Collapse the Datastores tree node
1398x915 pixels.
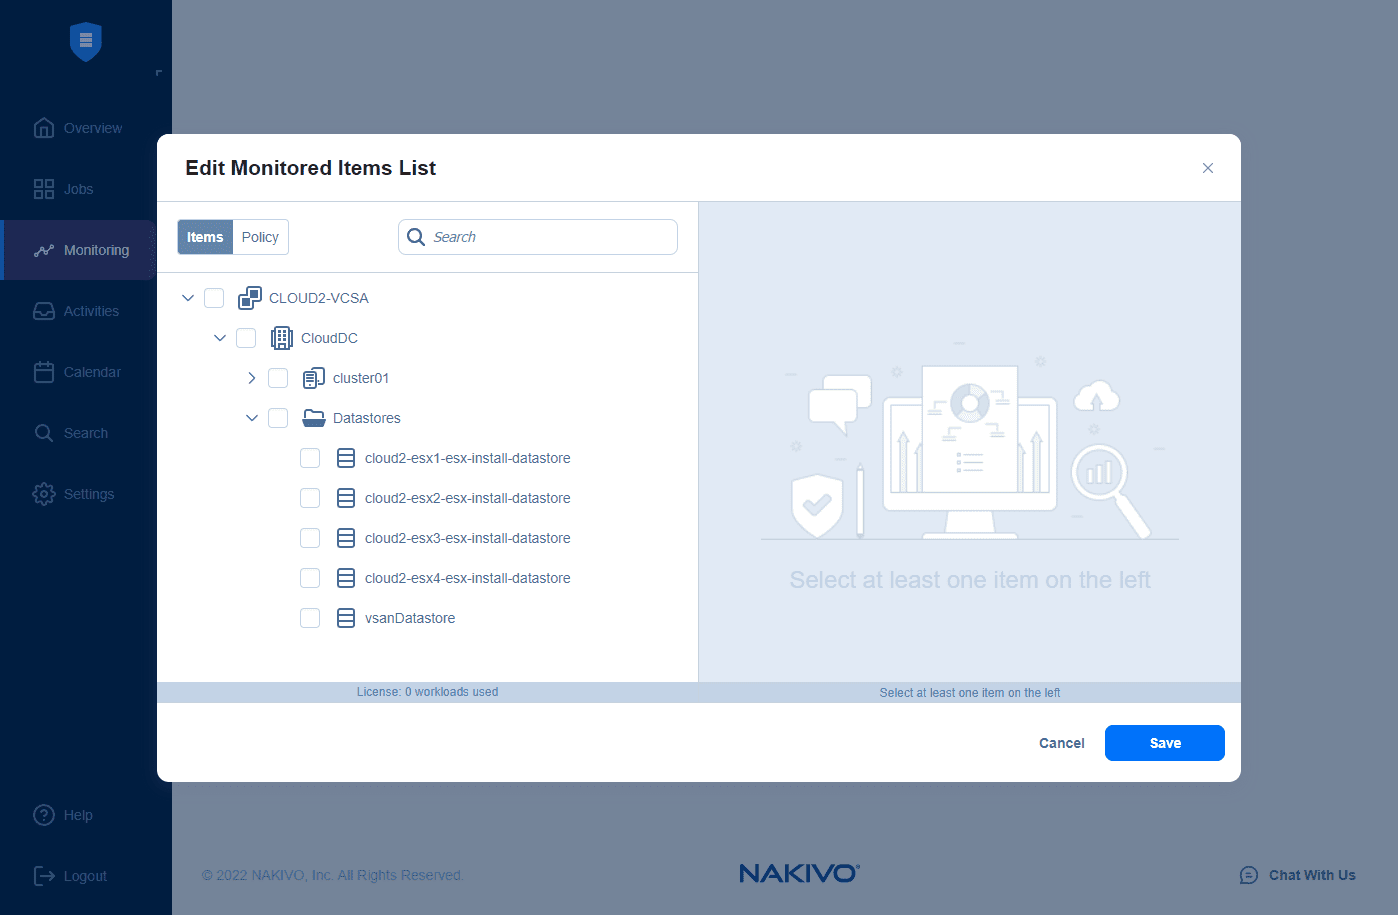point(252,418)
